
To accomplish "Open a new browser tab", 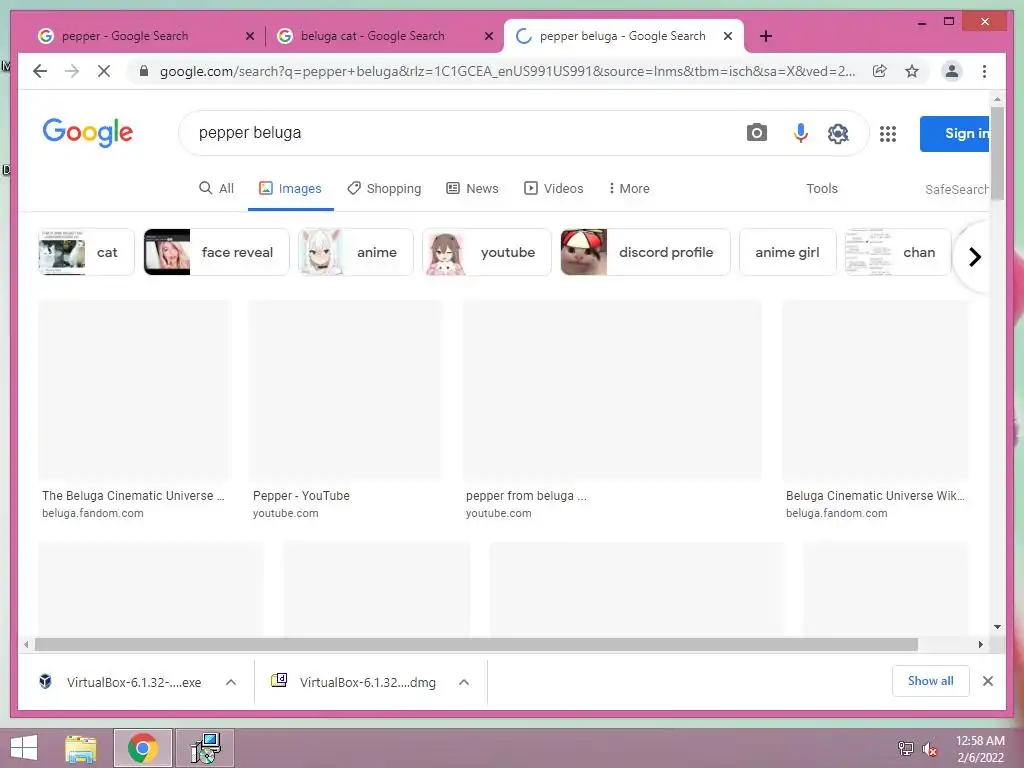I will point(766,36).
